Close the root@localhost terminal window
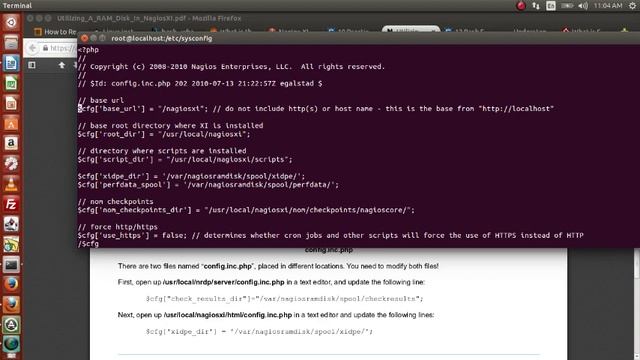 pos(84,38)
